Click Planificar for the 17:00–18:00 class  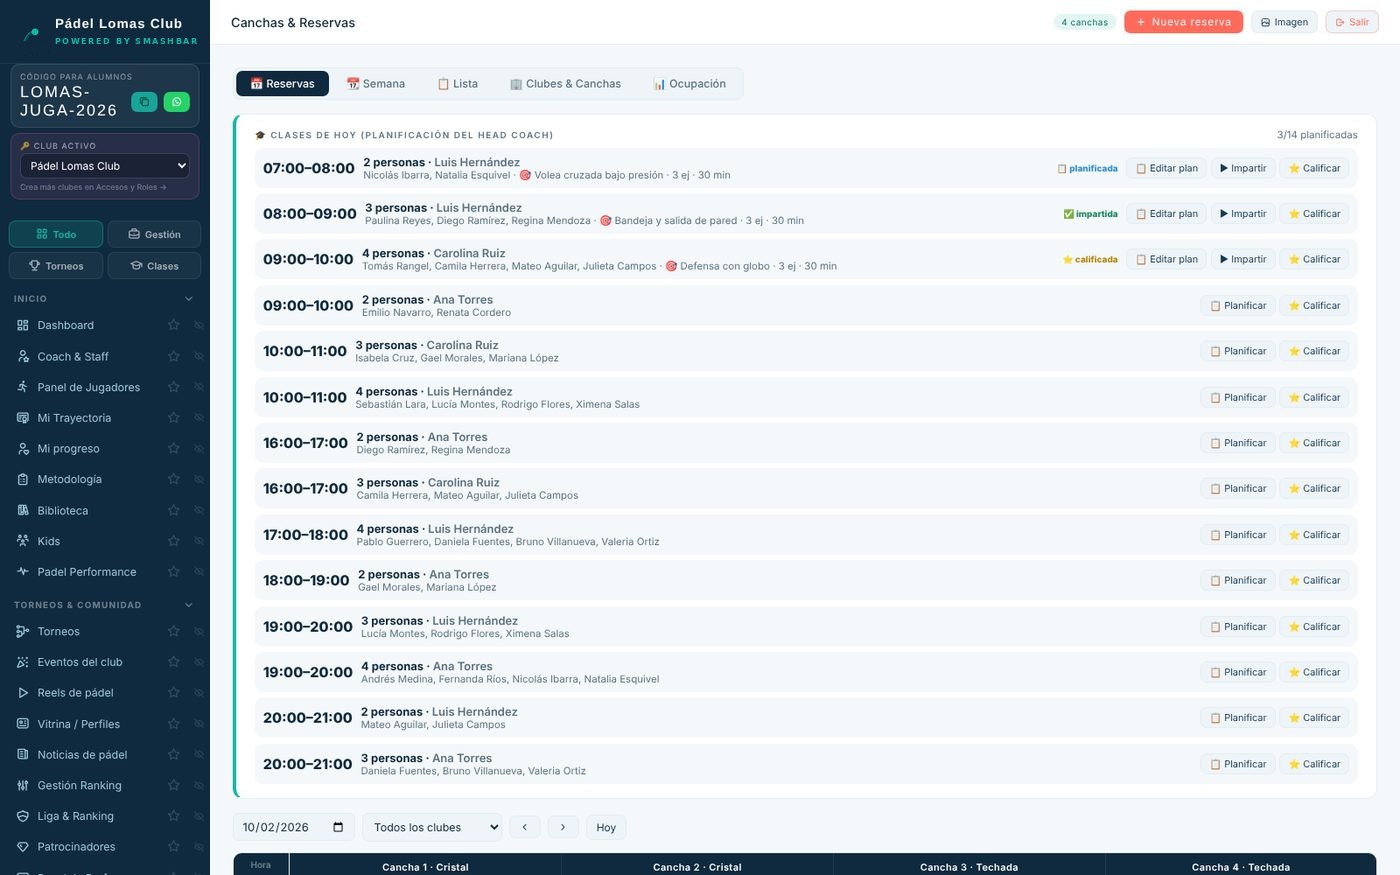tap(1238, 535)
